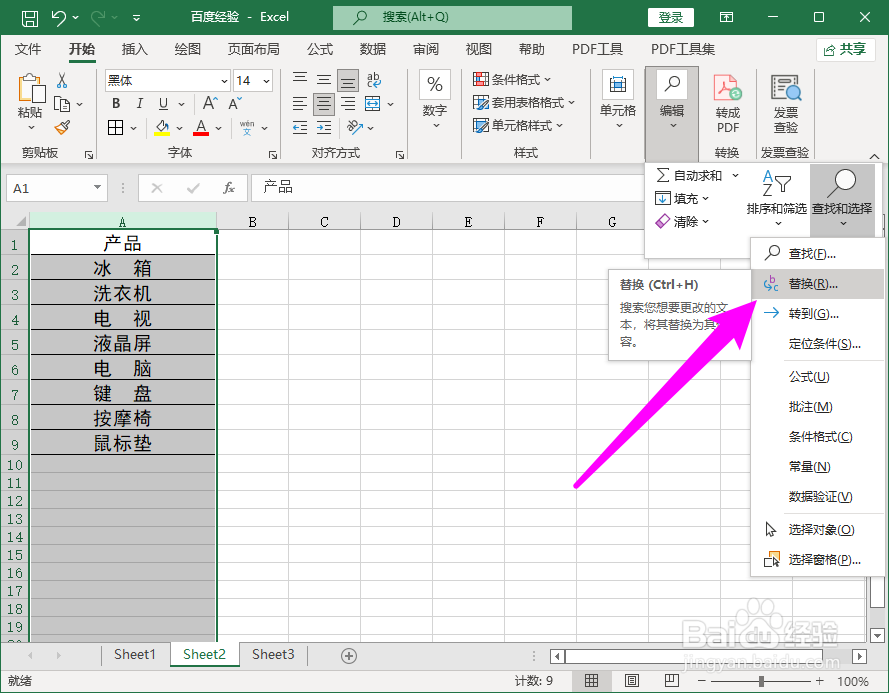The image size is (889, 693).
Task: Open the 套用表格格式 dropdown
Action: 524,103
